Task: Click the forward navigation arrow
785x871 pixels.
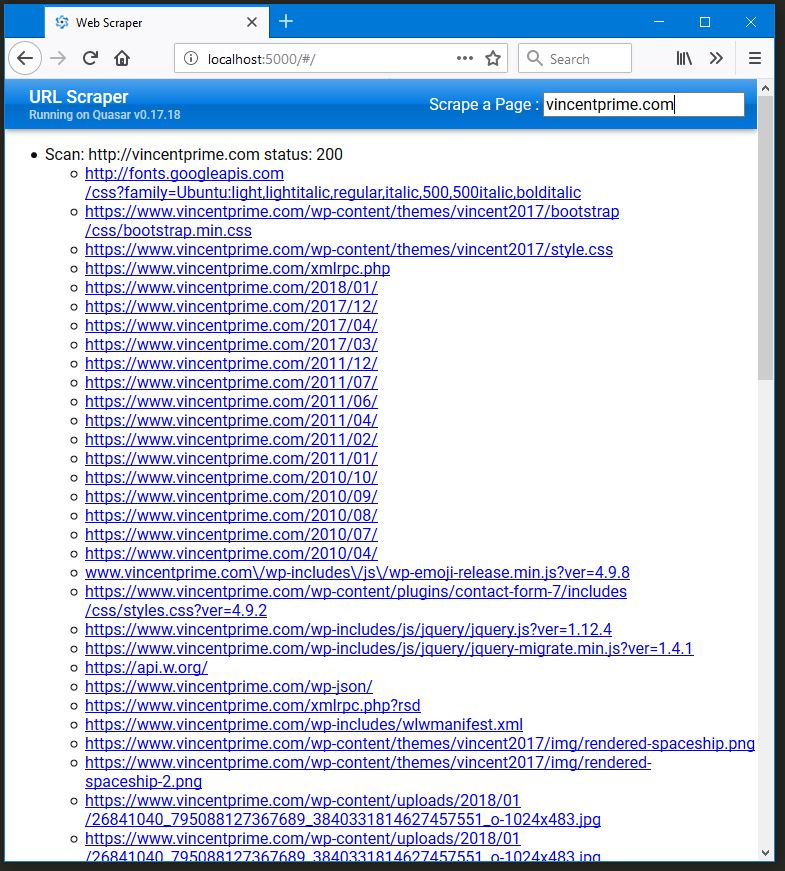Action: point(58,58)
